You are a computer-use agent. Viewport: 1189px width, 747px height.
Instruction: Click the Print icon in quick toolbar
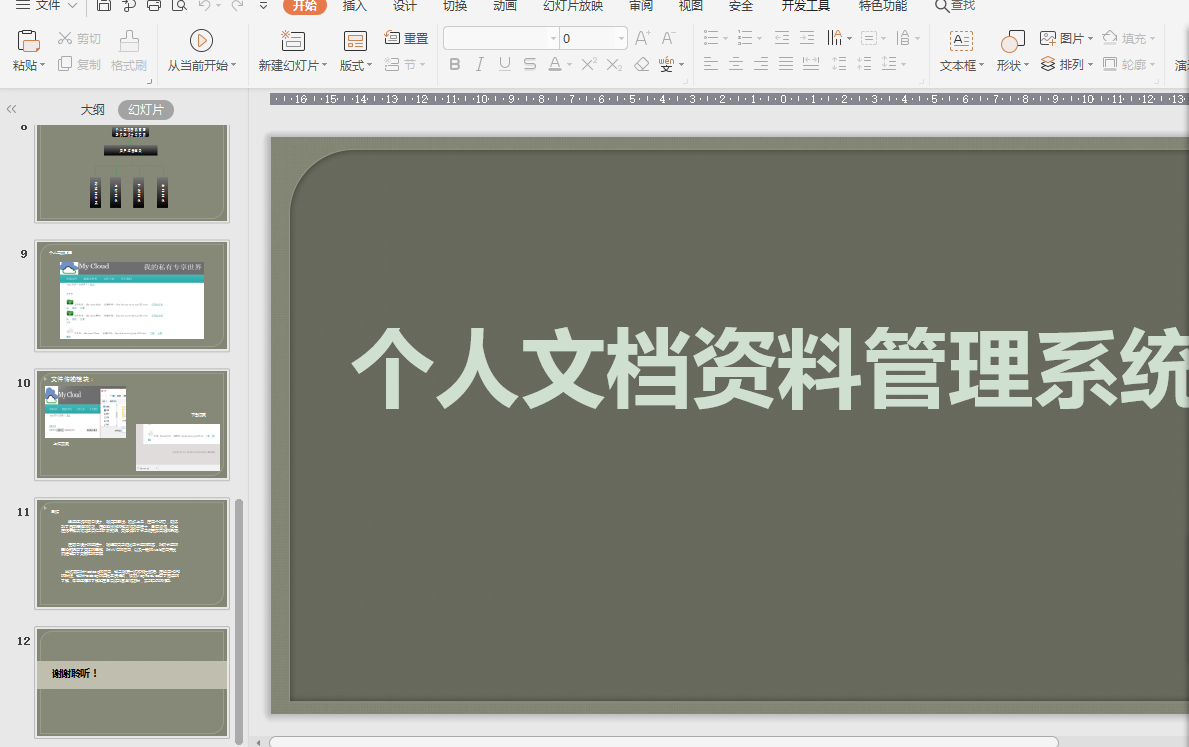point(153,5)
